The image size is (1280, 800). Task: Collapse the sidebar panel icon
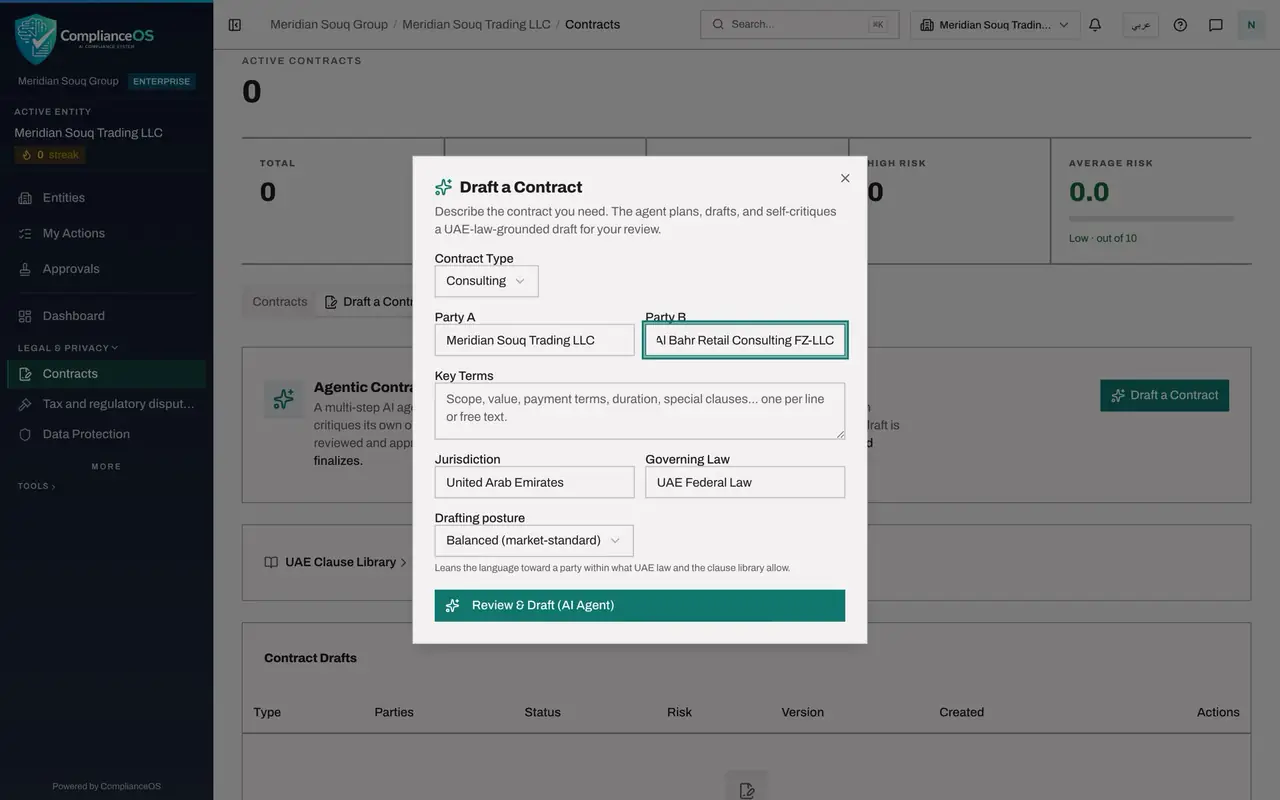[235, 25]
